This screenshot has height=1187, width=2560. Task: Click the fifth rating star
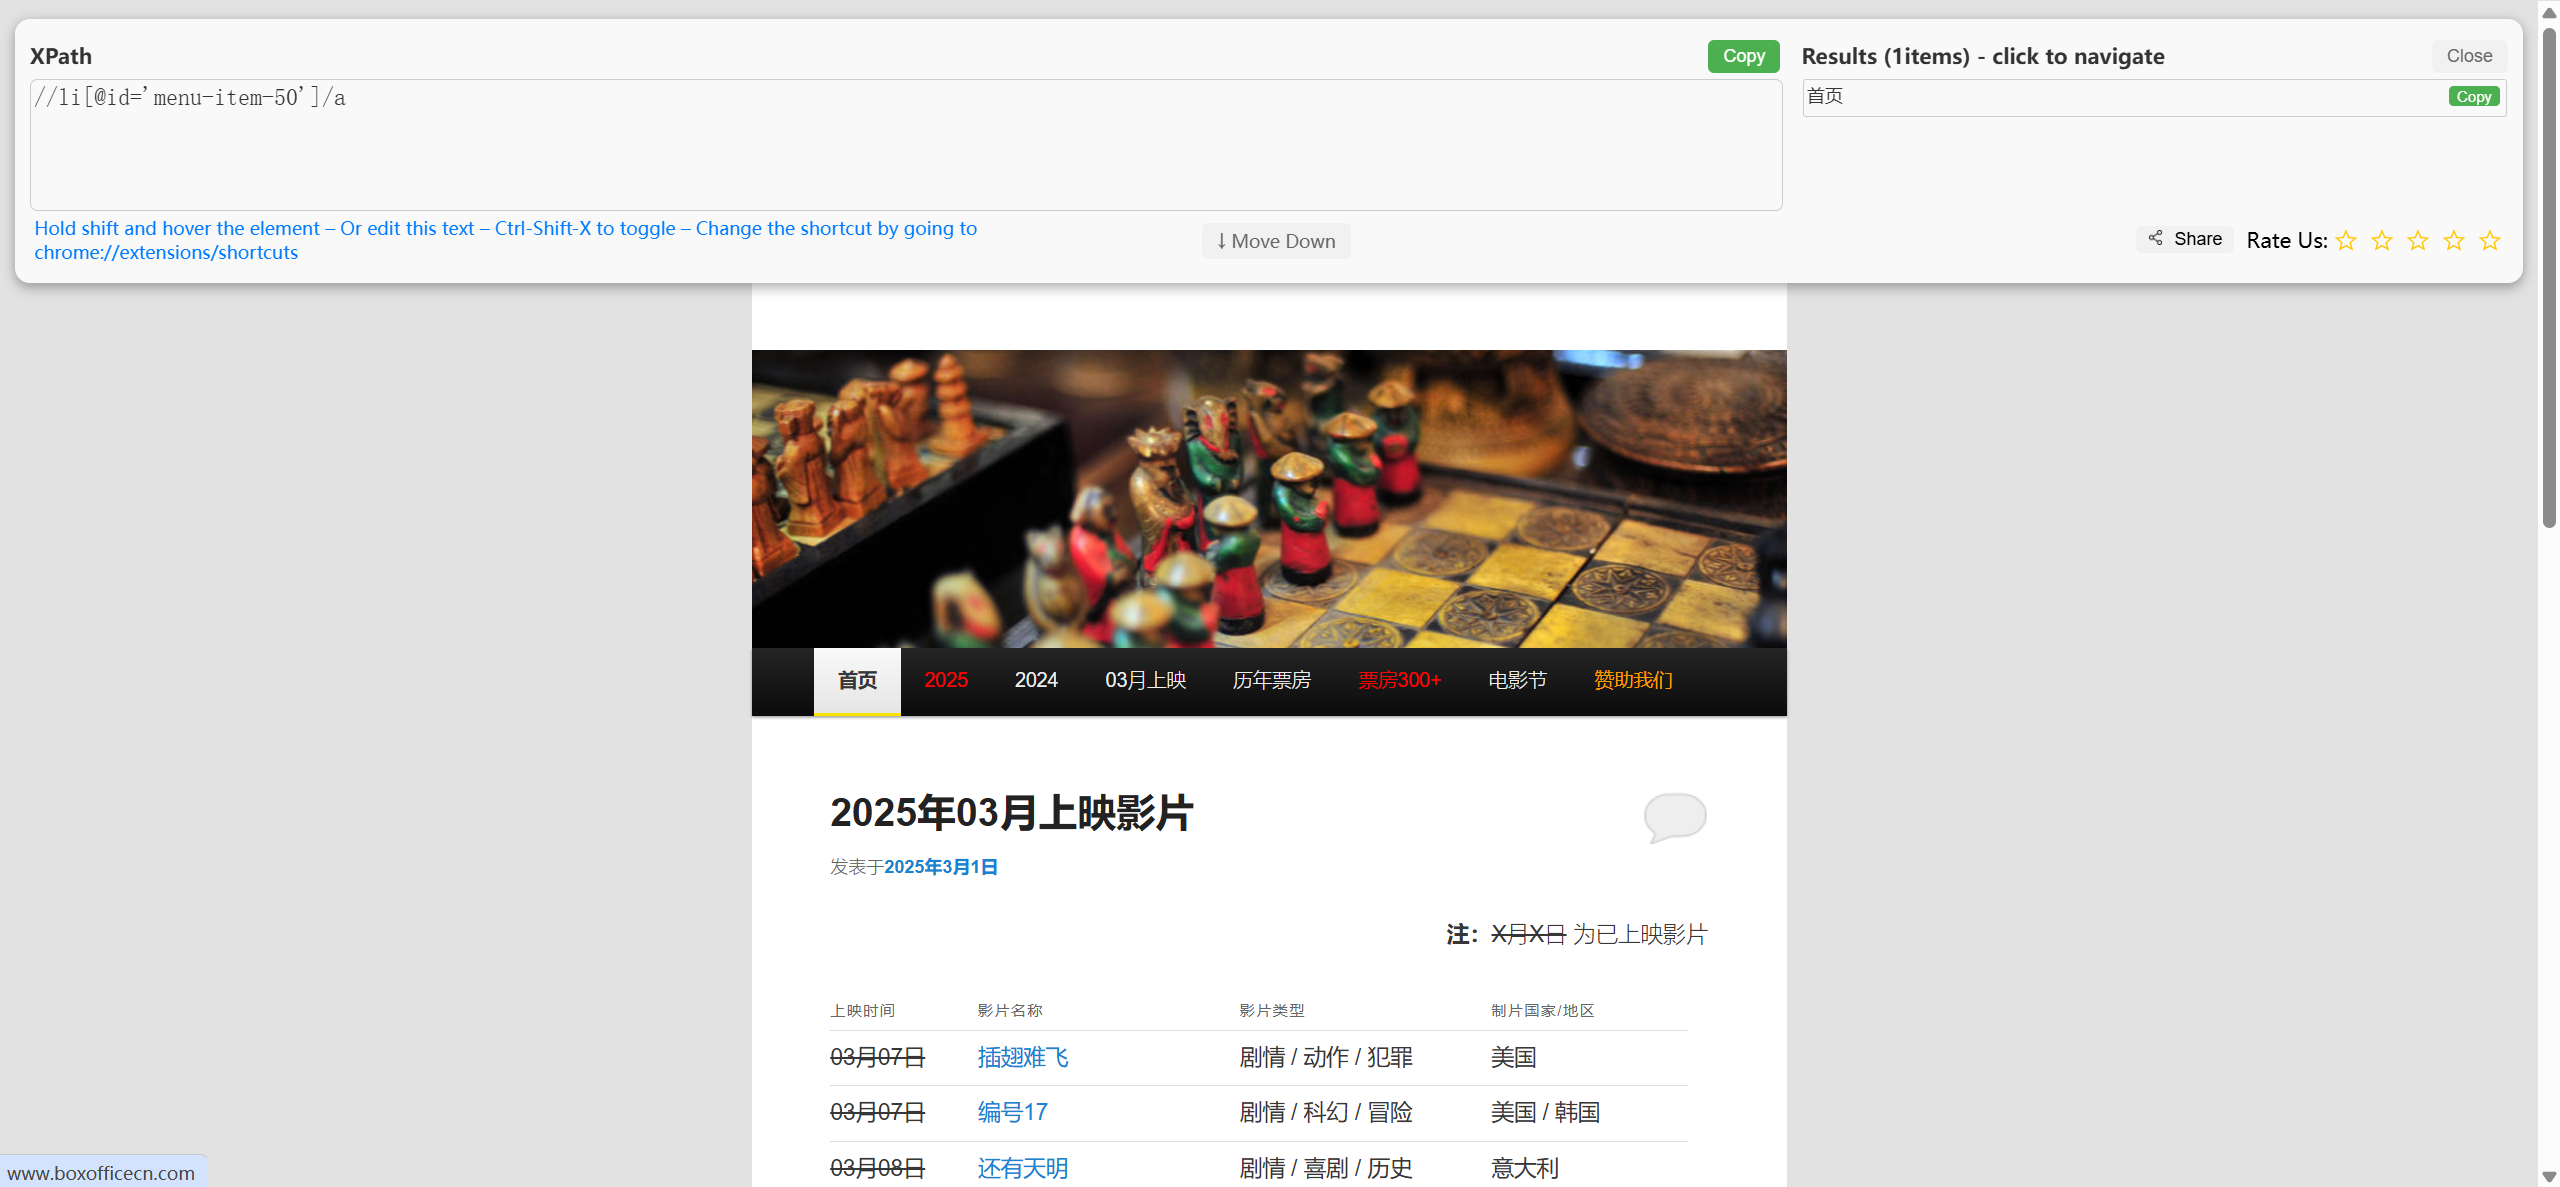click(2489, 241)
